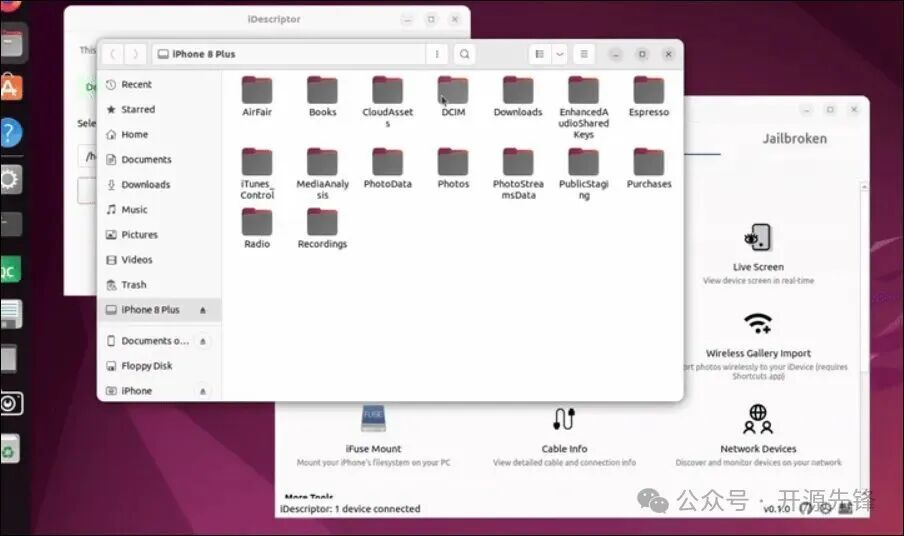Select iPhone 8 Plus in the sidebar
Viewport: 904px width, 536px height.
click(x=159, y=310)
